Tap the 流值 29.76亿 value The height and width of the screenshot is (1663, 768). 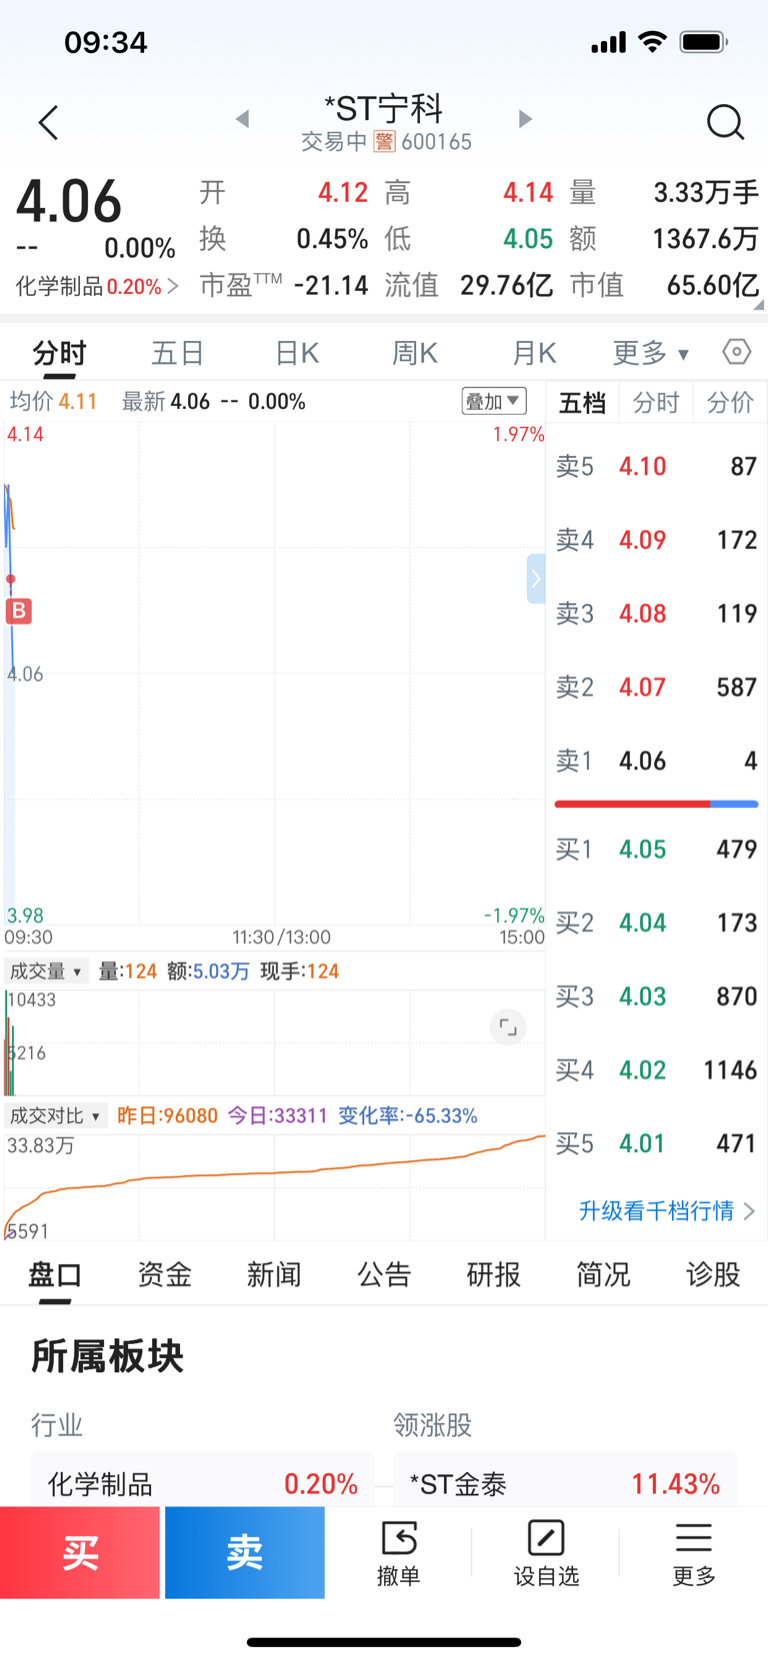tap(506, 286)
